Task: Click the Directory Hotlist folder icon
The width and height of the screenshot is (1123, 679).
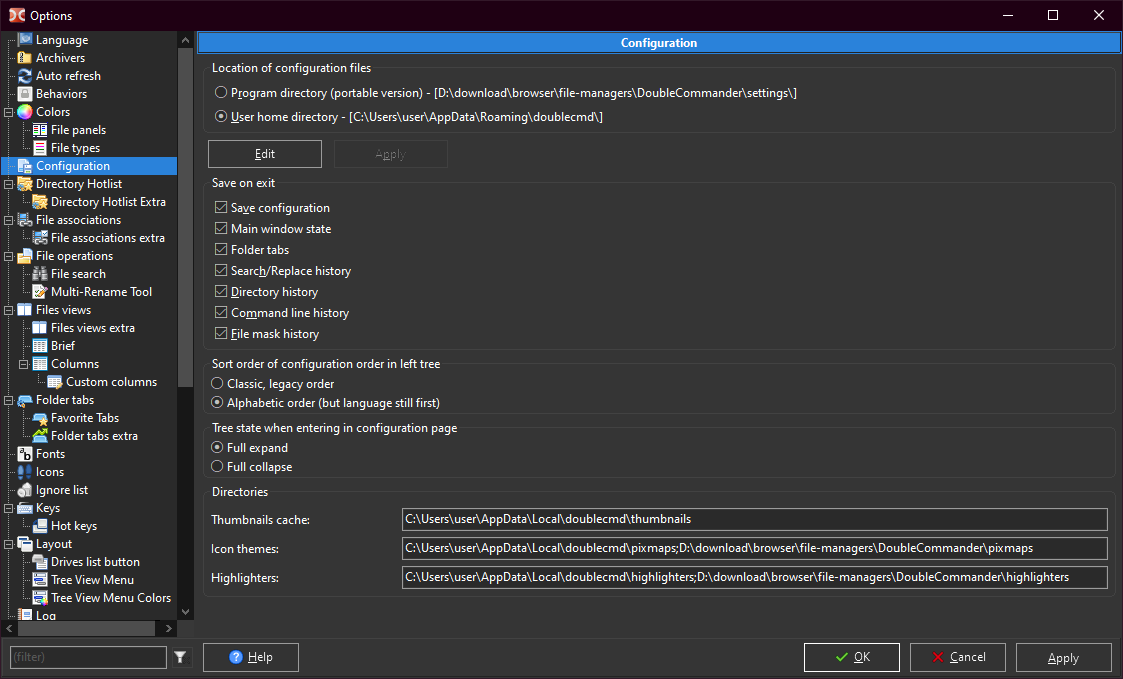Action: 25,184
